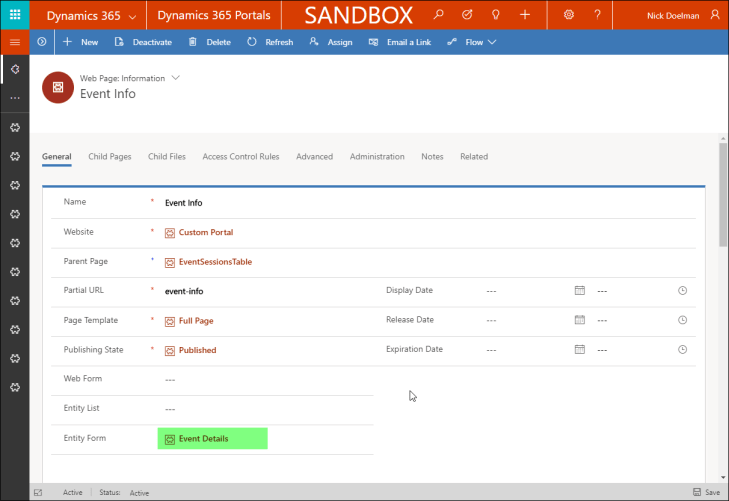
Task: Edit the Name field Event Info
Action: click(x=430, y=203)
